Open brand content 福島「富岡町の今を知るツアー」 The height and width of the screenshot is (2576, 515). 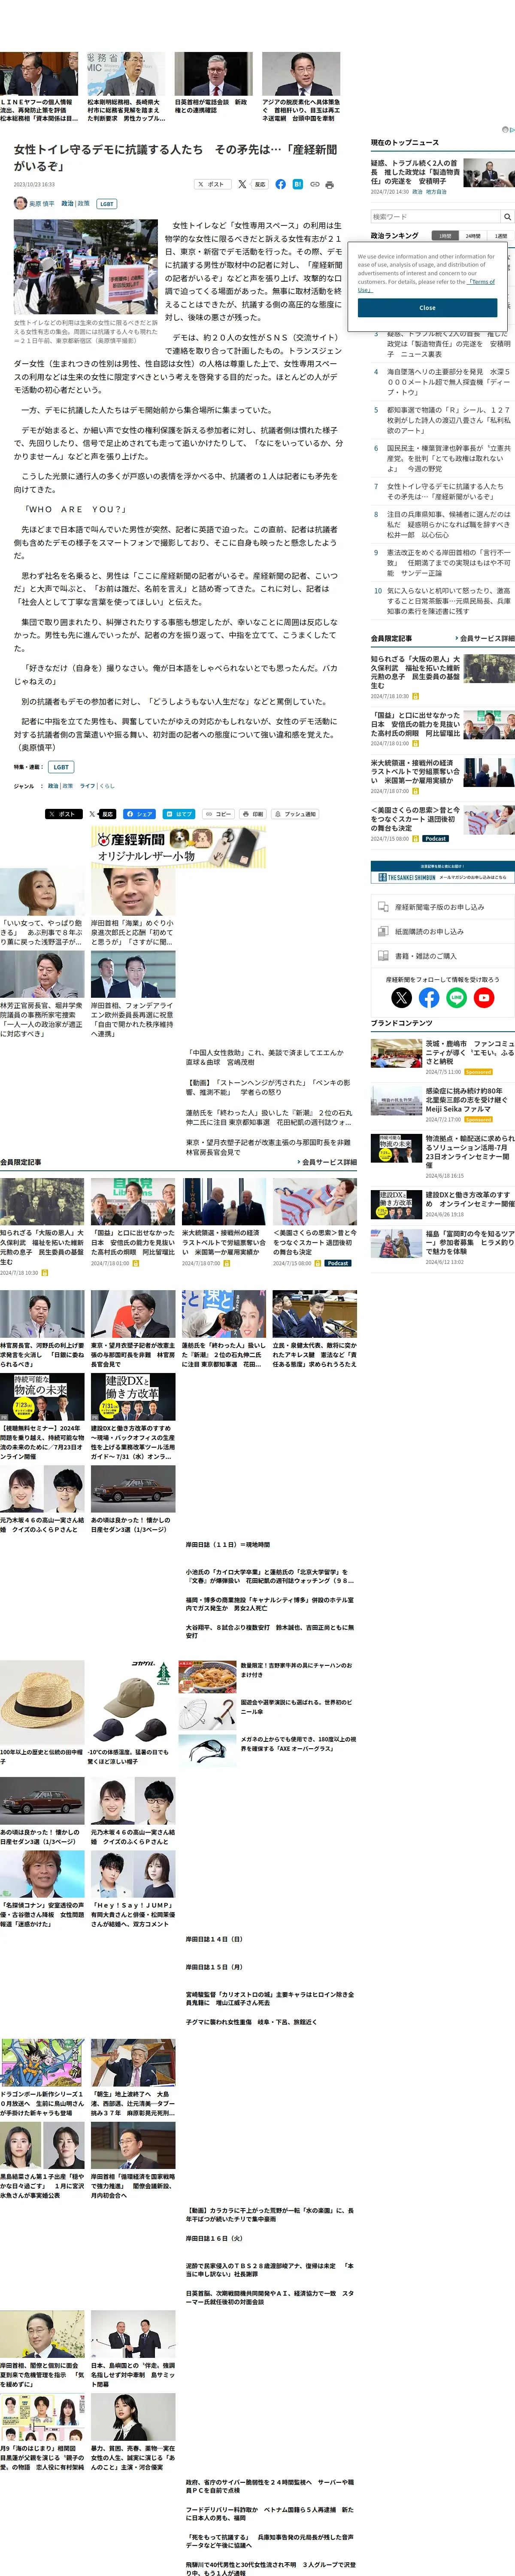coord(470,1242)
